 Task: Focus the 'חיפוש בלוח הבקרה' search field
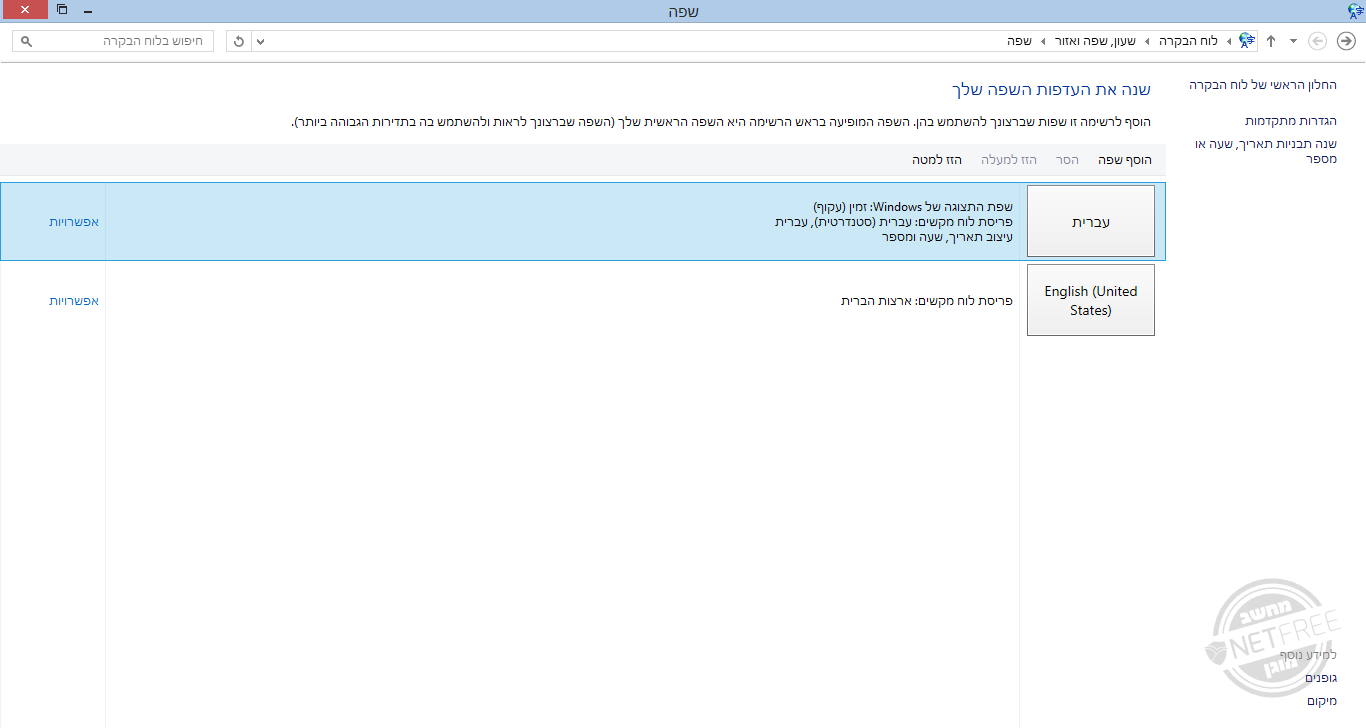[x=113, y=41]
